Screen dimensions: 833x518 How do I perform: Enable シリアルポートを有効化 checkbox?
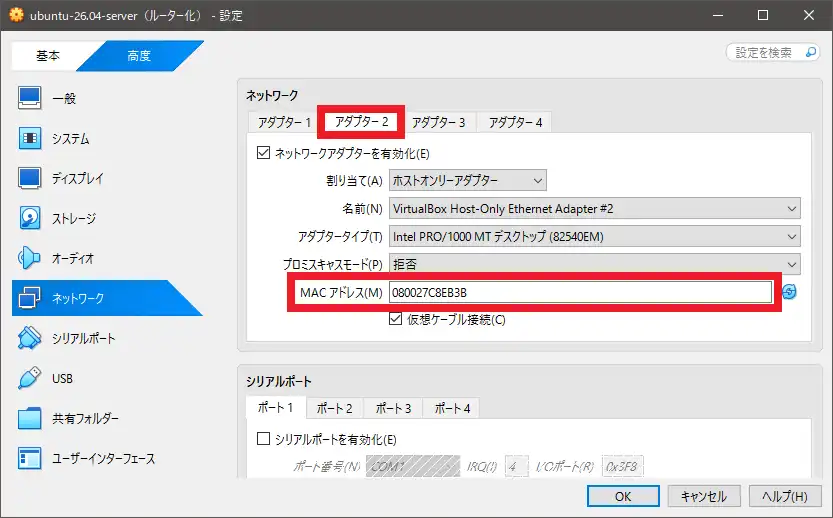264,439
